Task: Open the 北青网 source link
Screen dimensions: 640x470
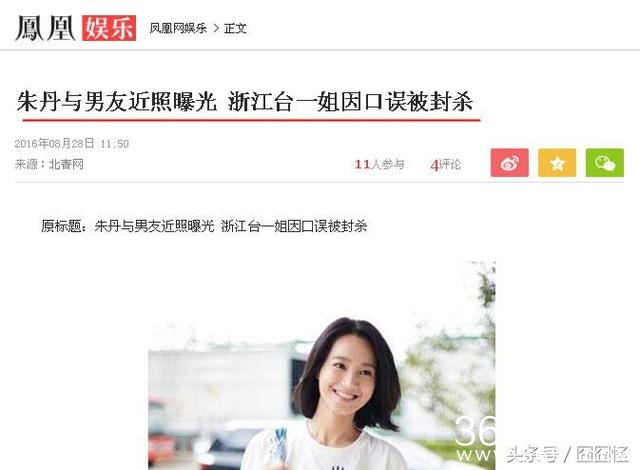Action: [67, 164]
